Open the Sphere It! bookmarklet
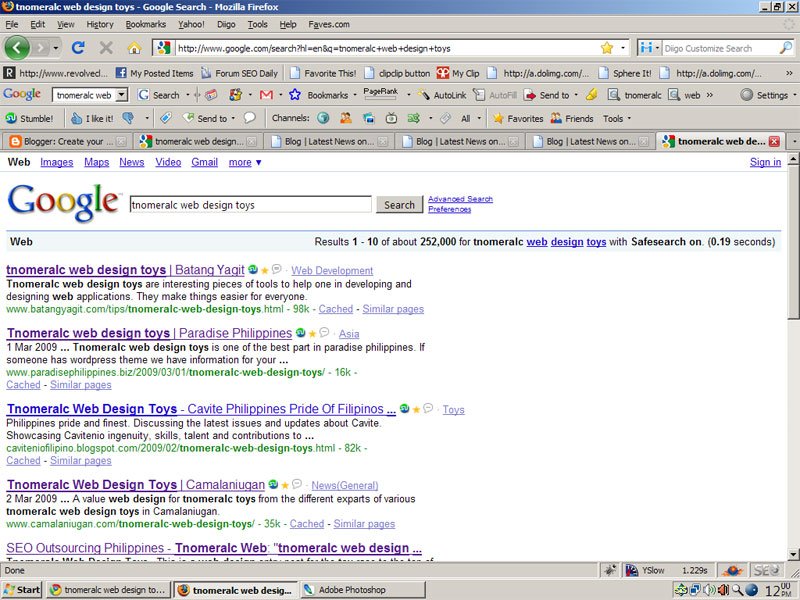 625,73
